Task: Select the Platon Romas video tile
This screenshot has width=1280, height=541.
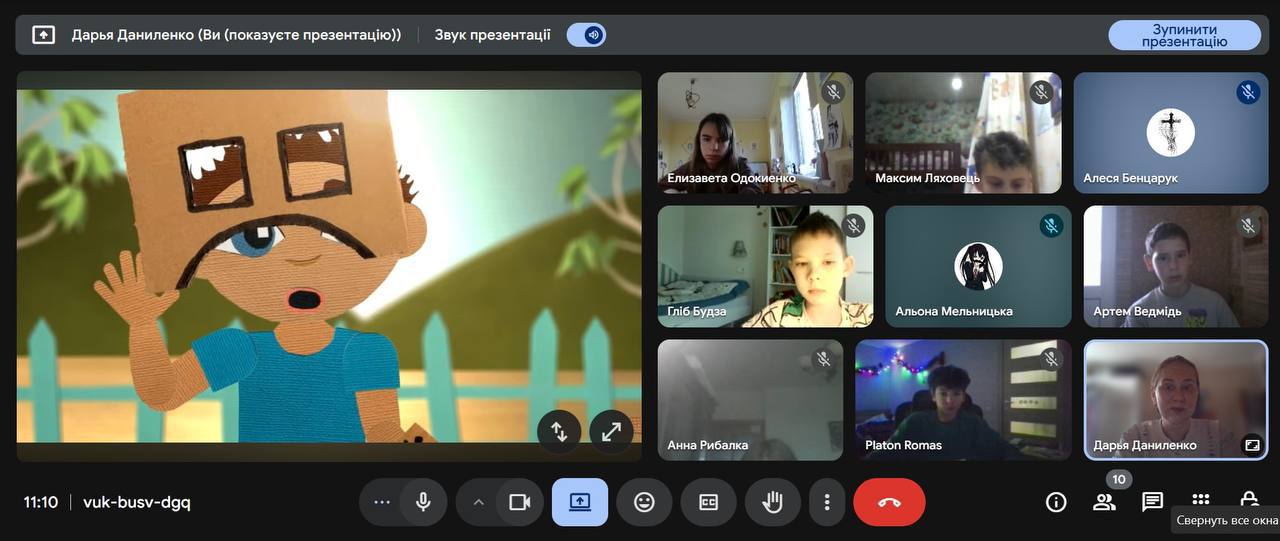Action: click(x=963, y=400)
